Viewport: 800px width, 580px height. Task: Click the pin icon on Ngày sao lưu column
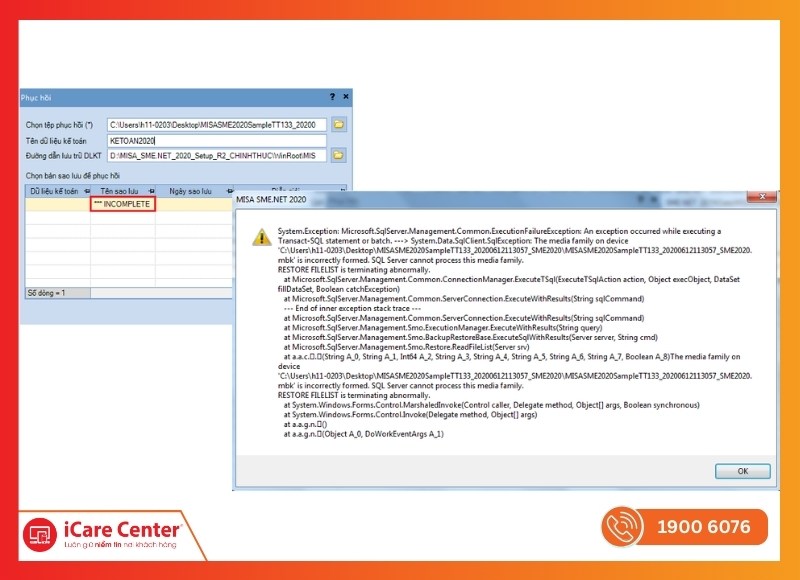coord(229,191)
